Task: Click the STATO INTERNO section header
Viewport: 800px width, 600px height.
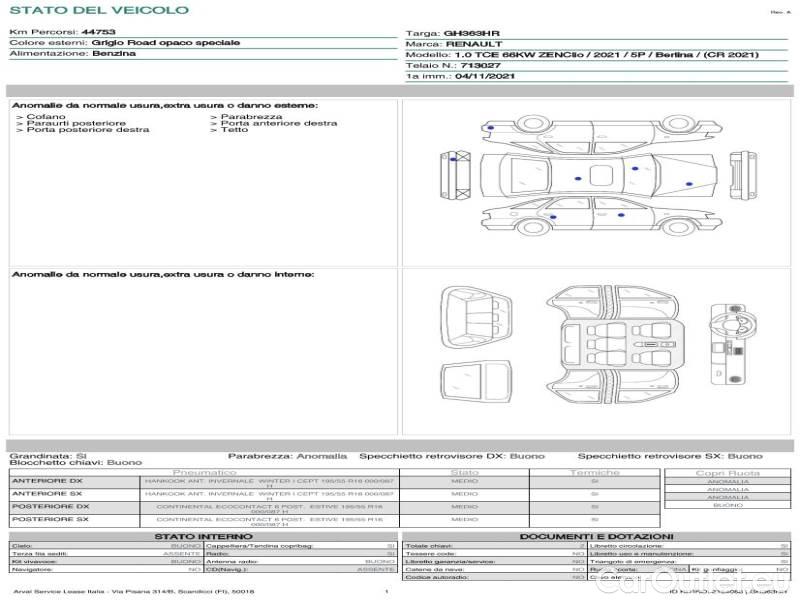Action: 204,537
